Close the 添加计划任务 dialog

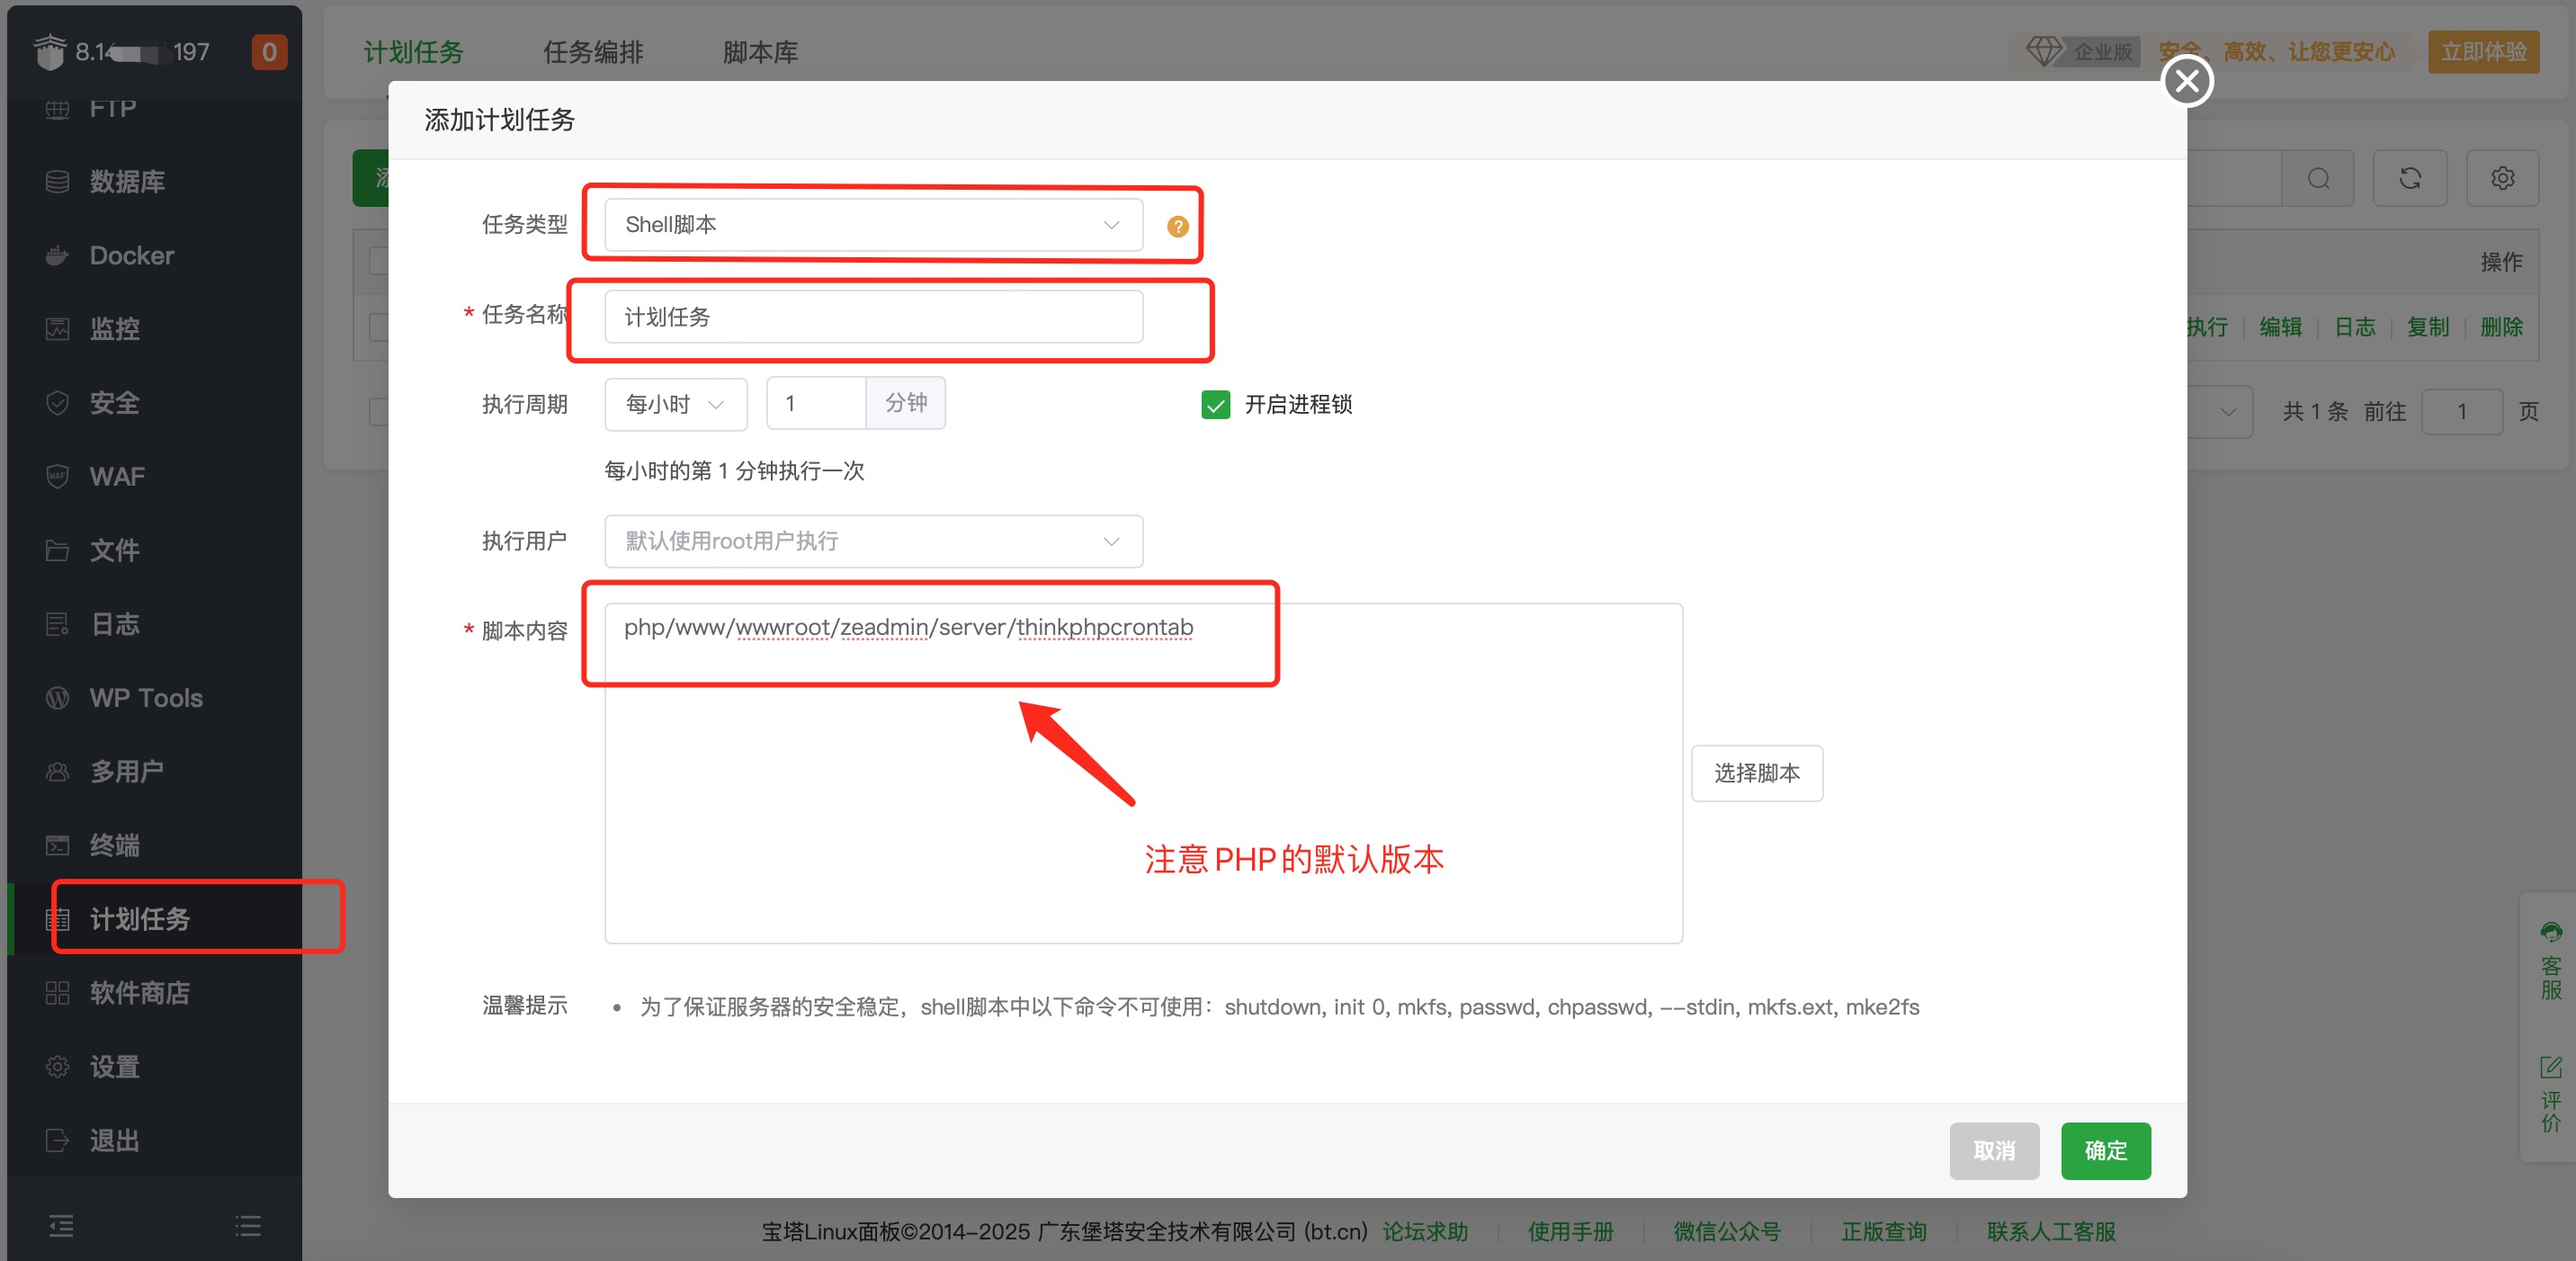click(2186, 81)
